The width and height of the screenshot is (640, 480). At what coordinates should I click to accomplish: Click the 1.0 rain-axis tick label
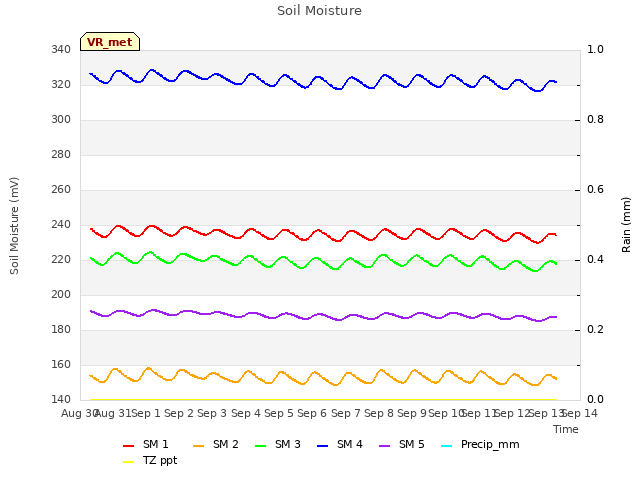595,50
